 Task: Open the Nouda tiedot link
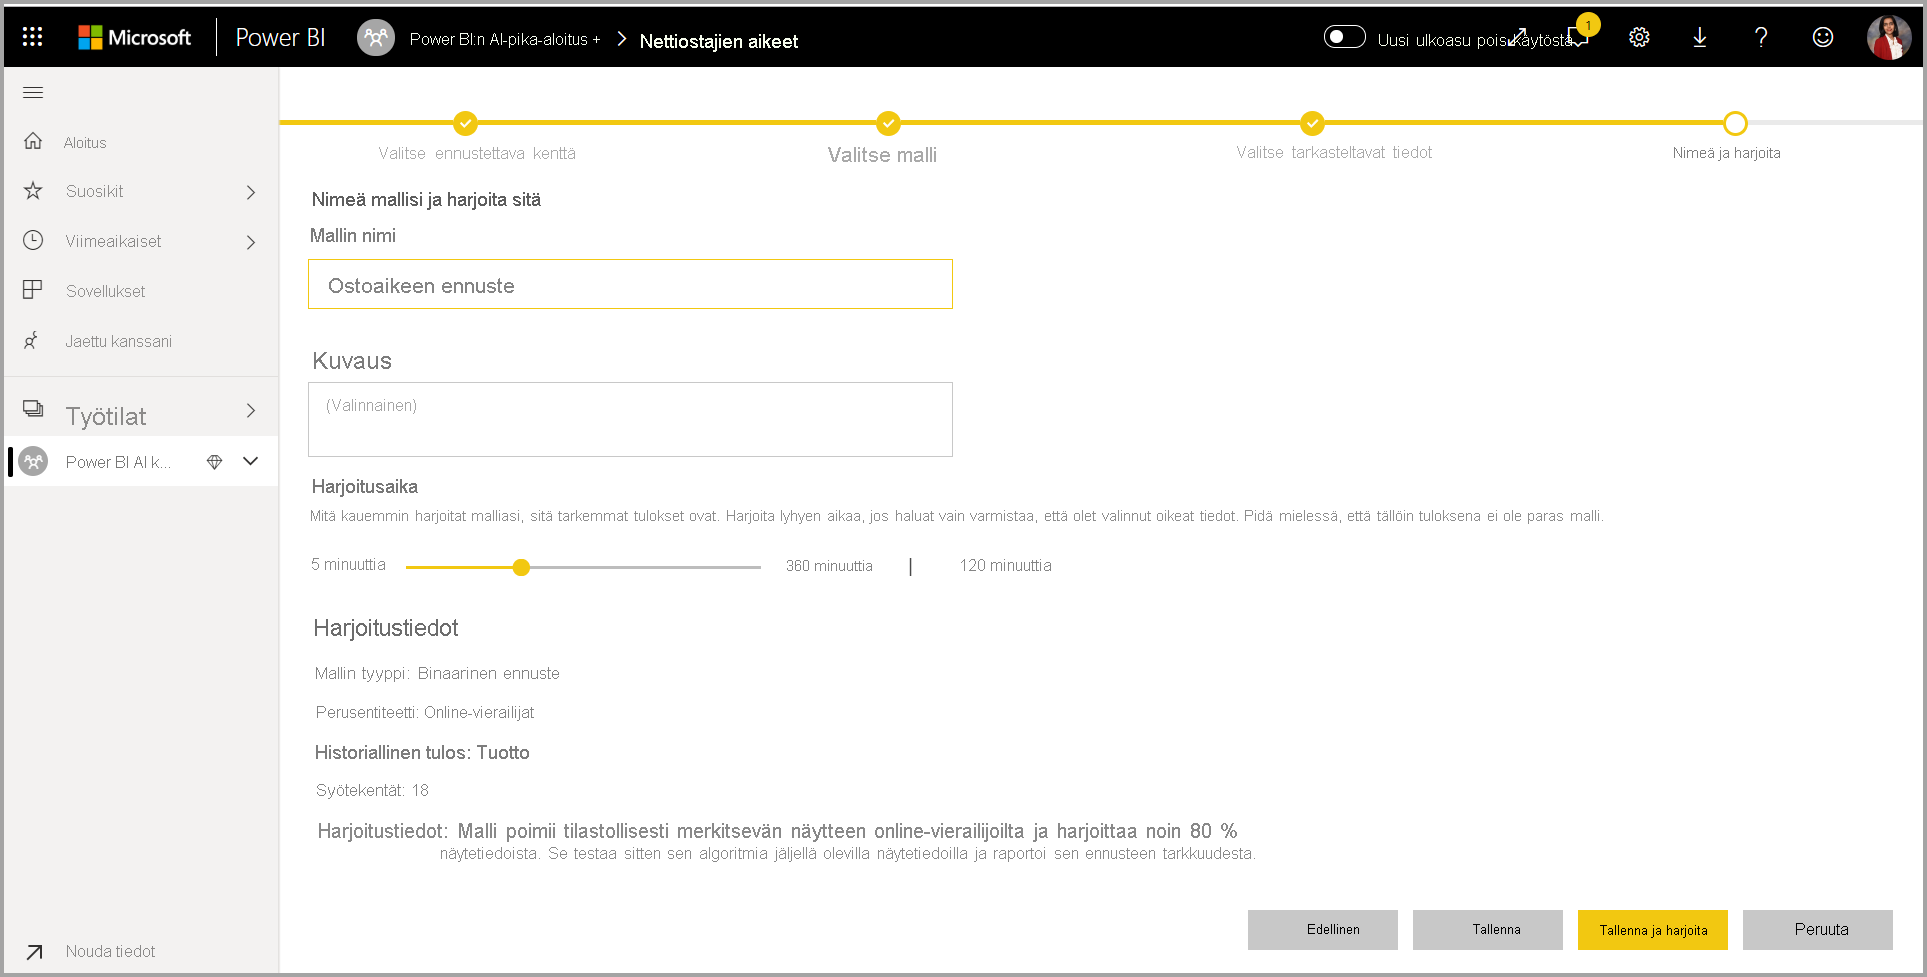tap(111, 952)
